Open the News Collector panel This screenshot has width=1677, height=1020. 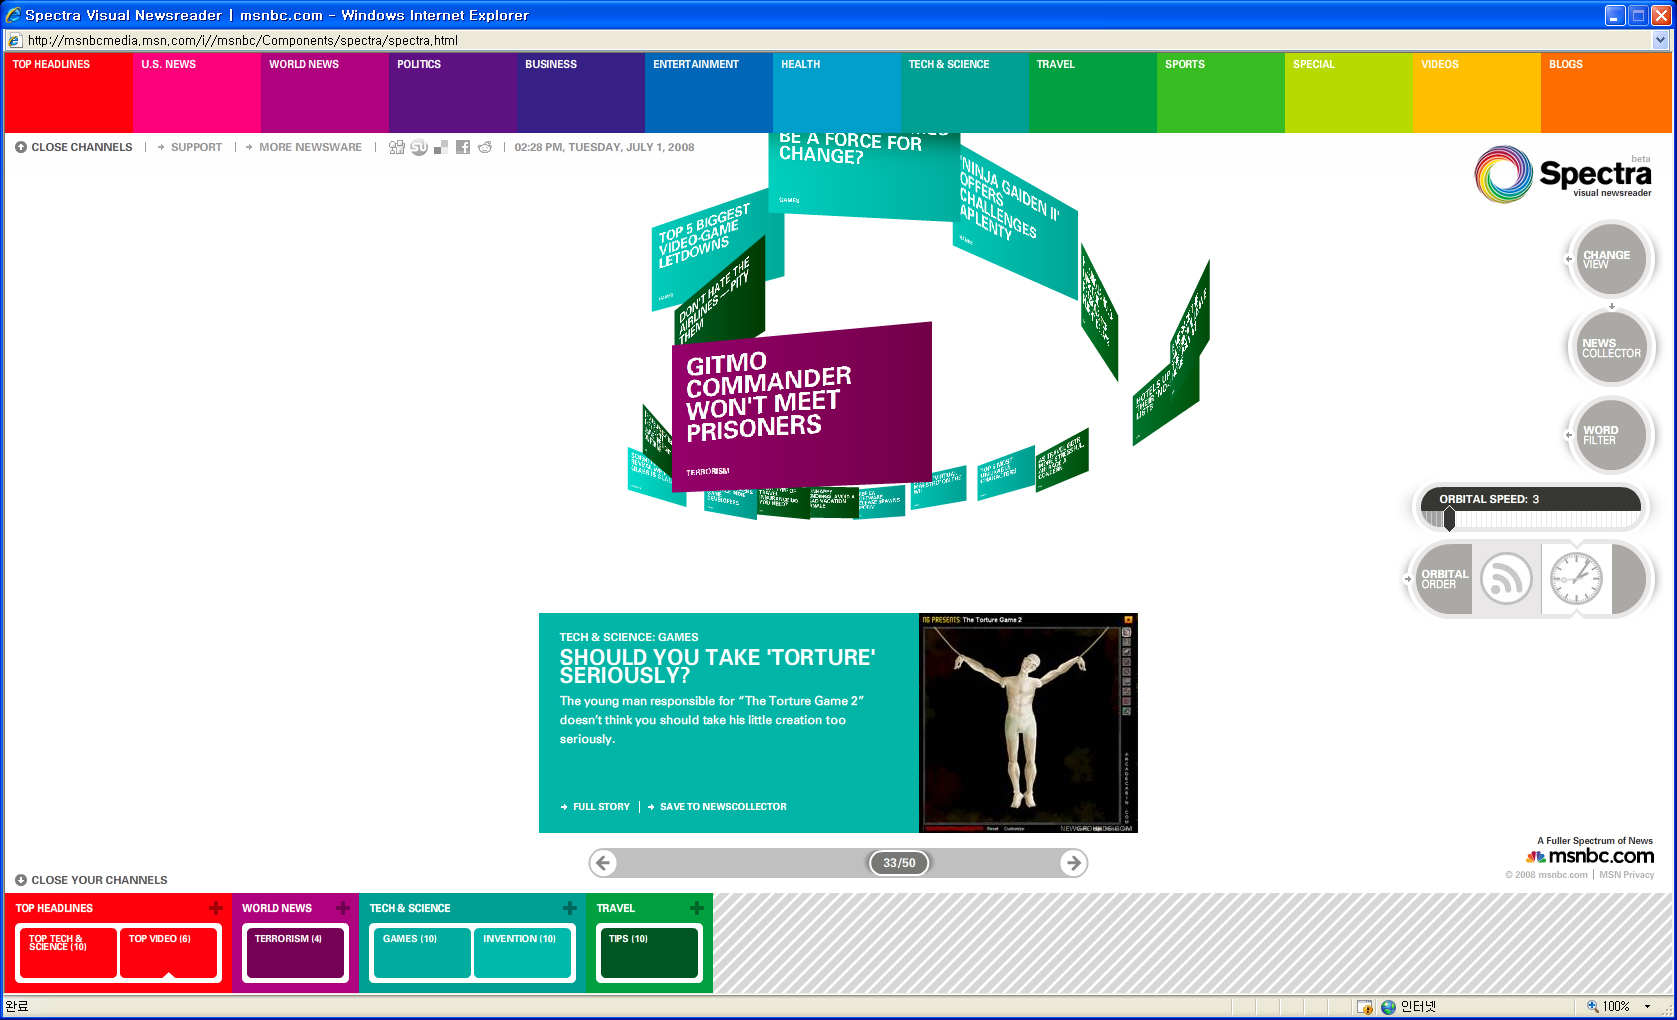click(1610, 348)
